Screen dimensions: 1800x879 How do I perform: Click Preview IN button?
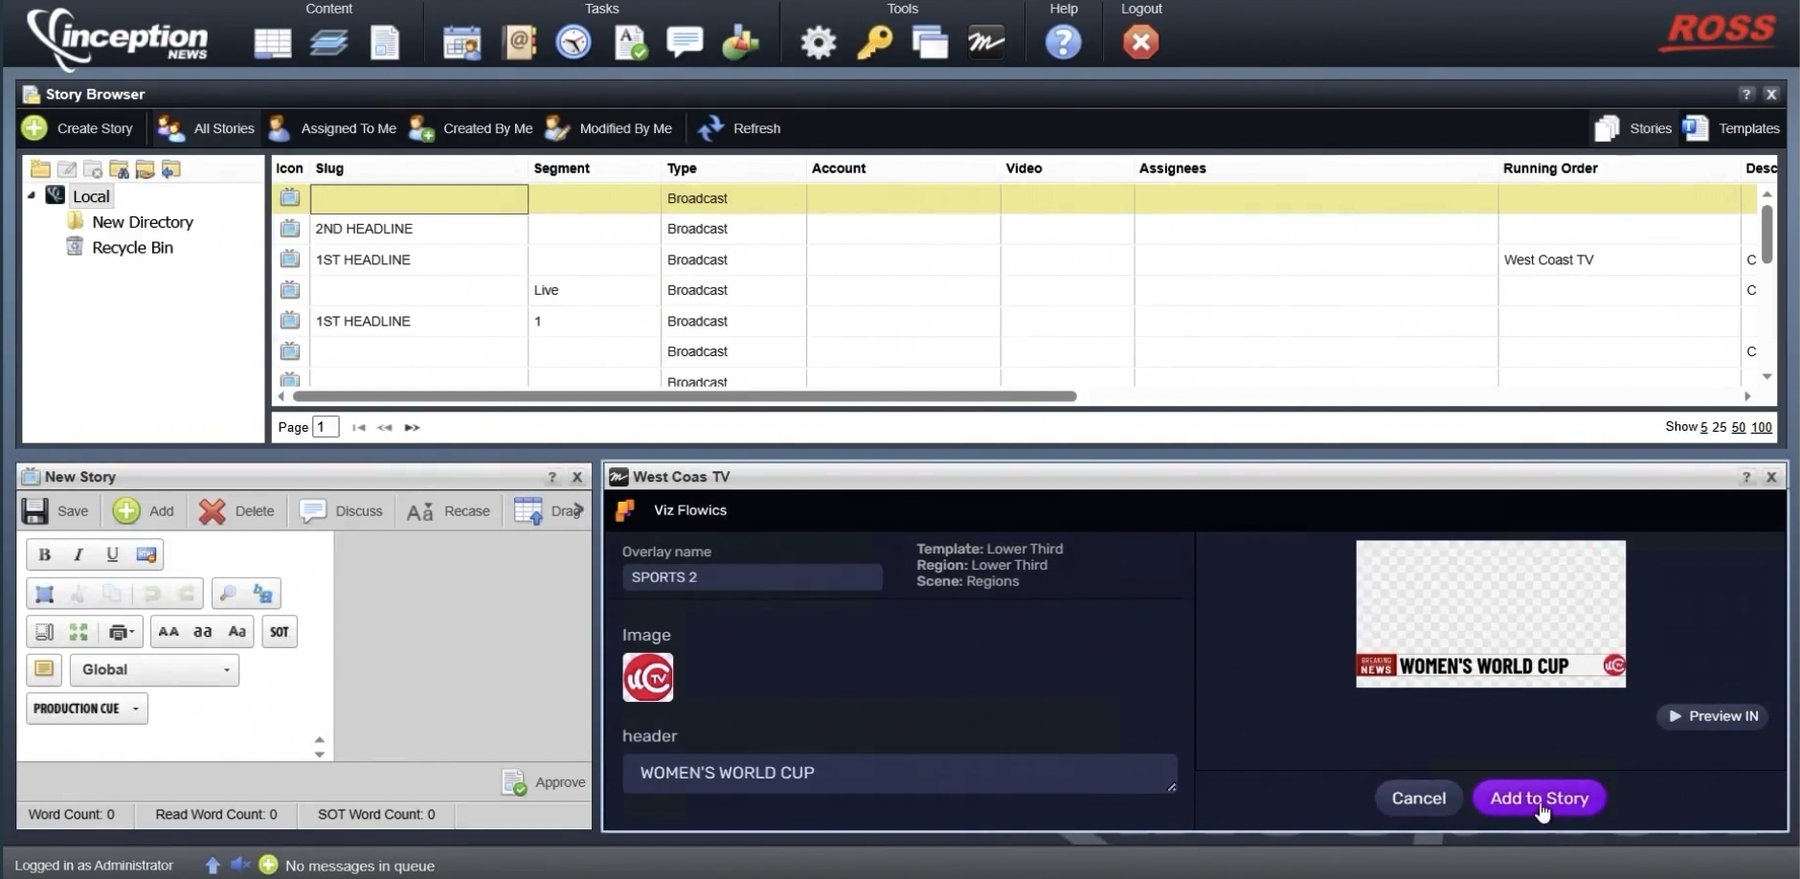point(1713,716)
